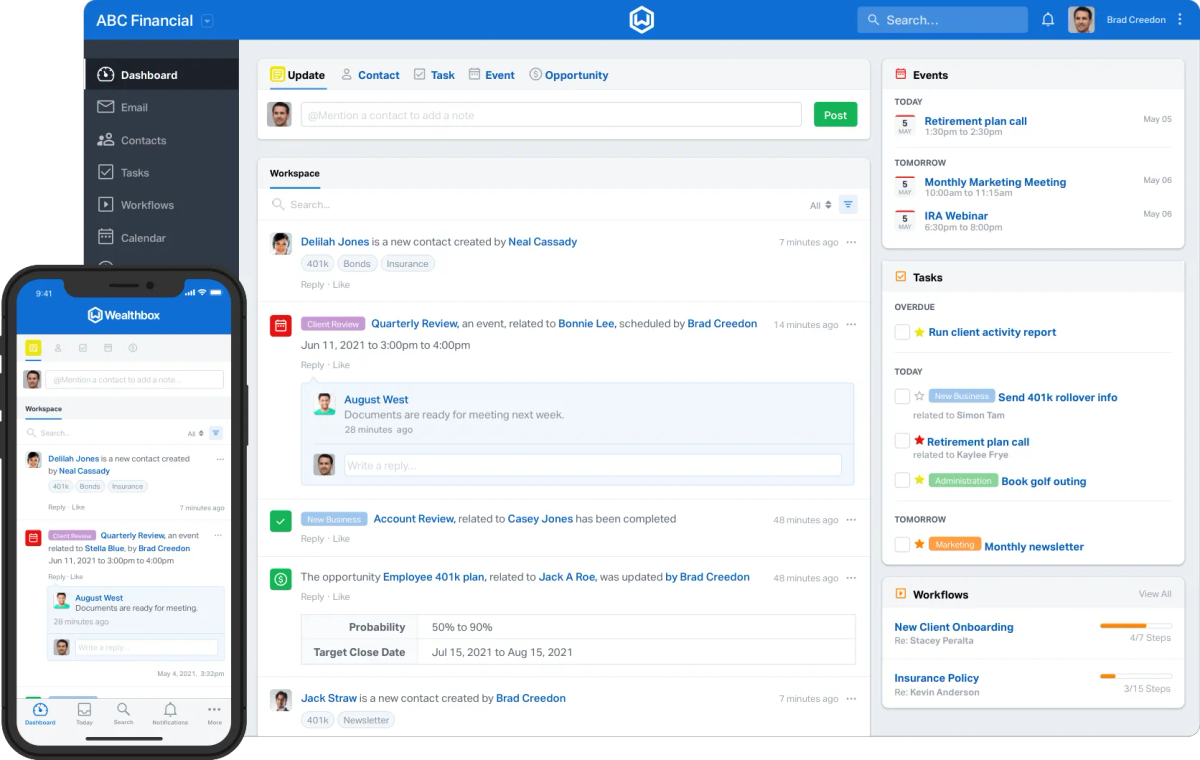
Task: Click the green completed task check icon
Action: tap(281, 520)
